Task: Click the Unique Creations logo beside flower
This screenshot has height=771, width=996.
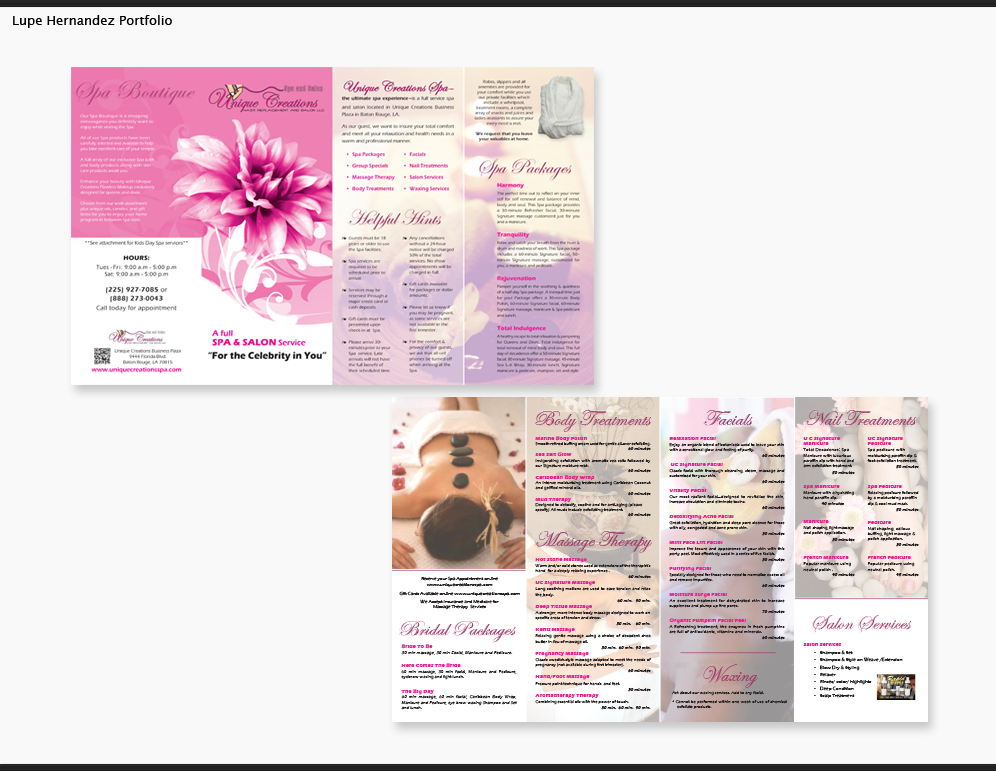Action: (x=267, y=98)
